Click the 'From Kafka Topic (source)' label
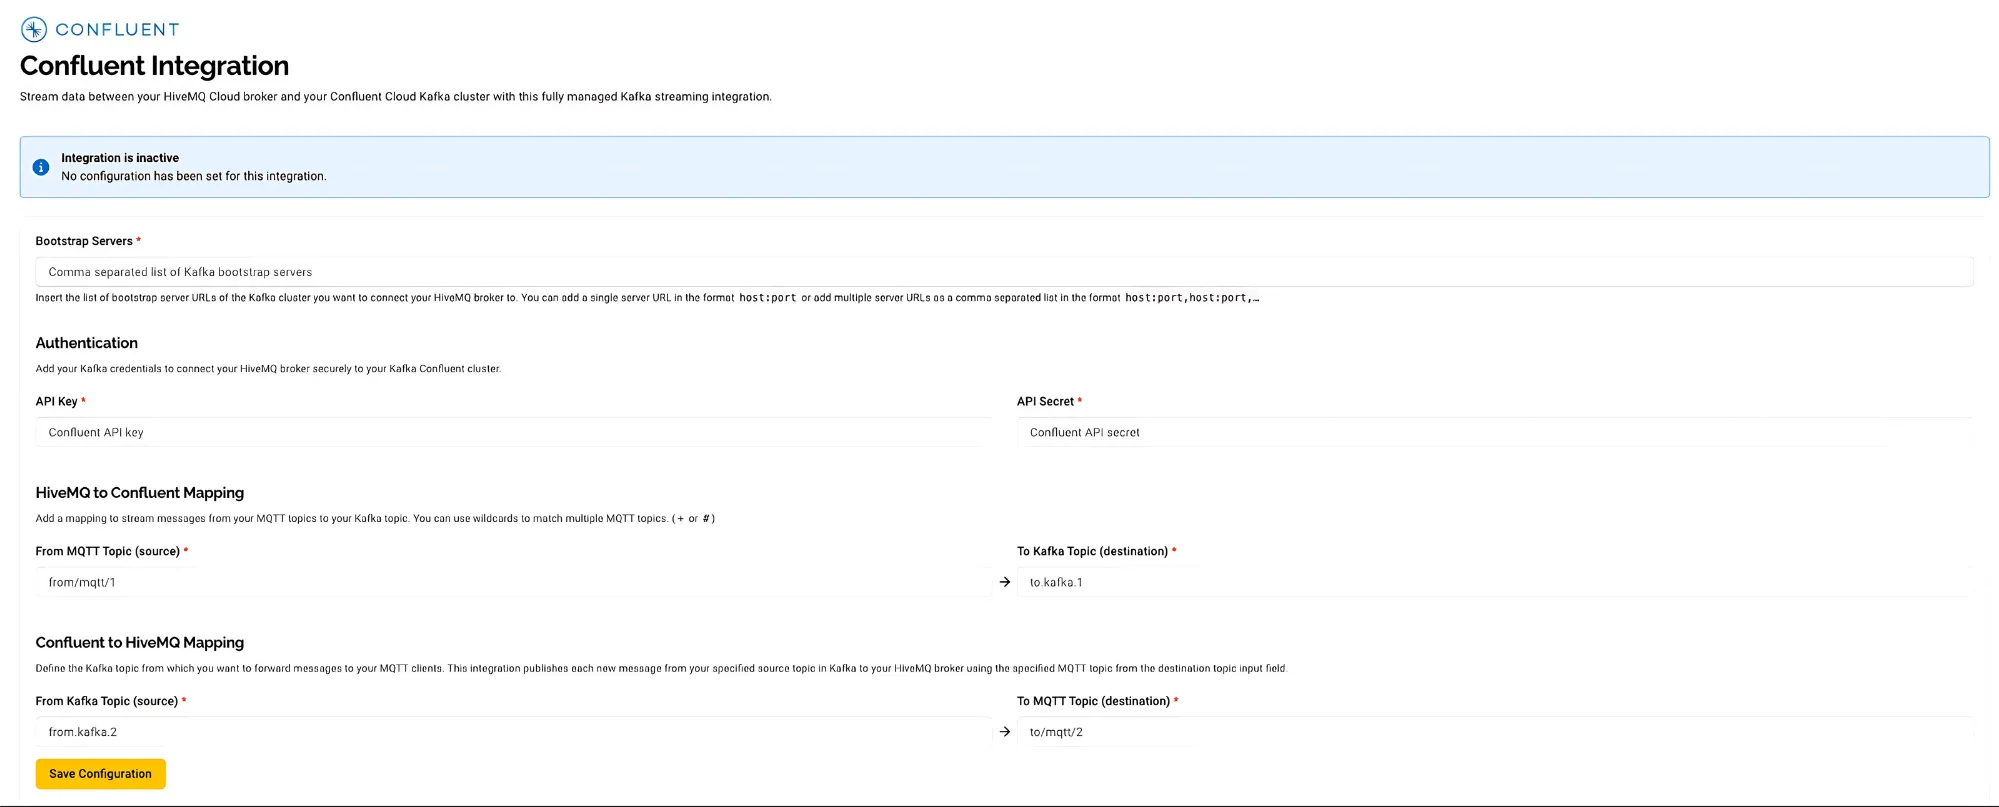 (x=107, y=701)
